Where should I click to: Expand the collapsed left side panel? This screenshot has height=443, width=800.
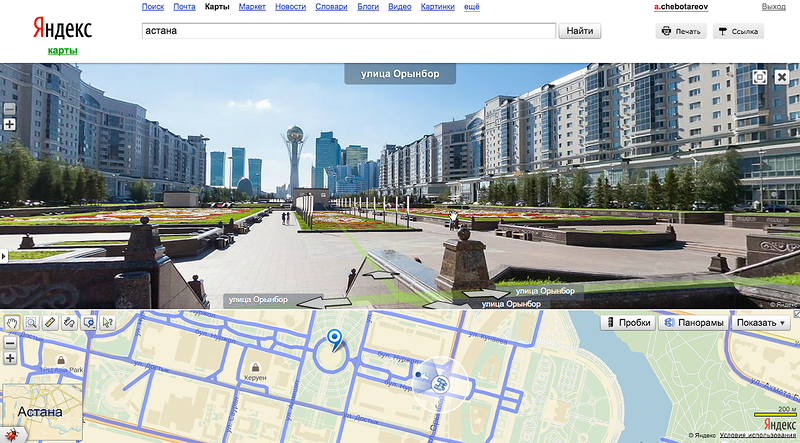tap(3, 257)
